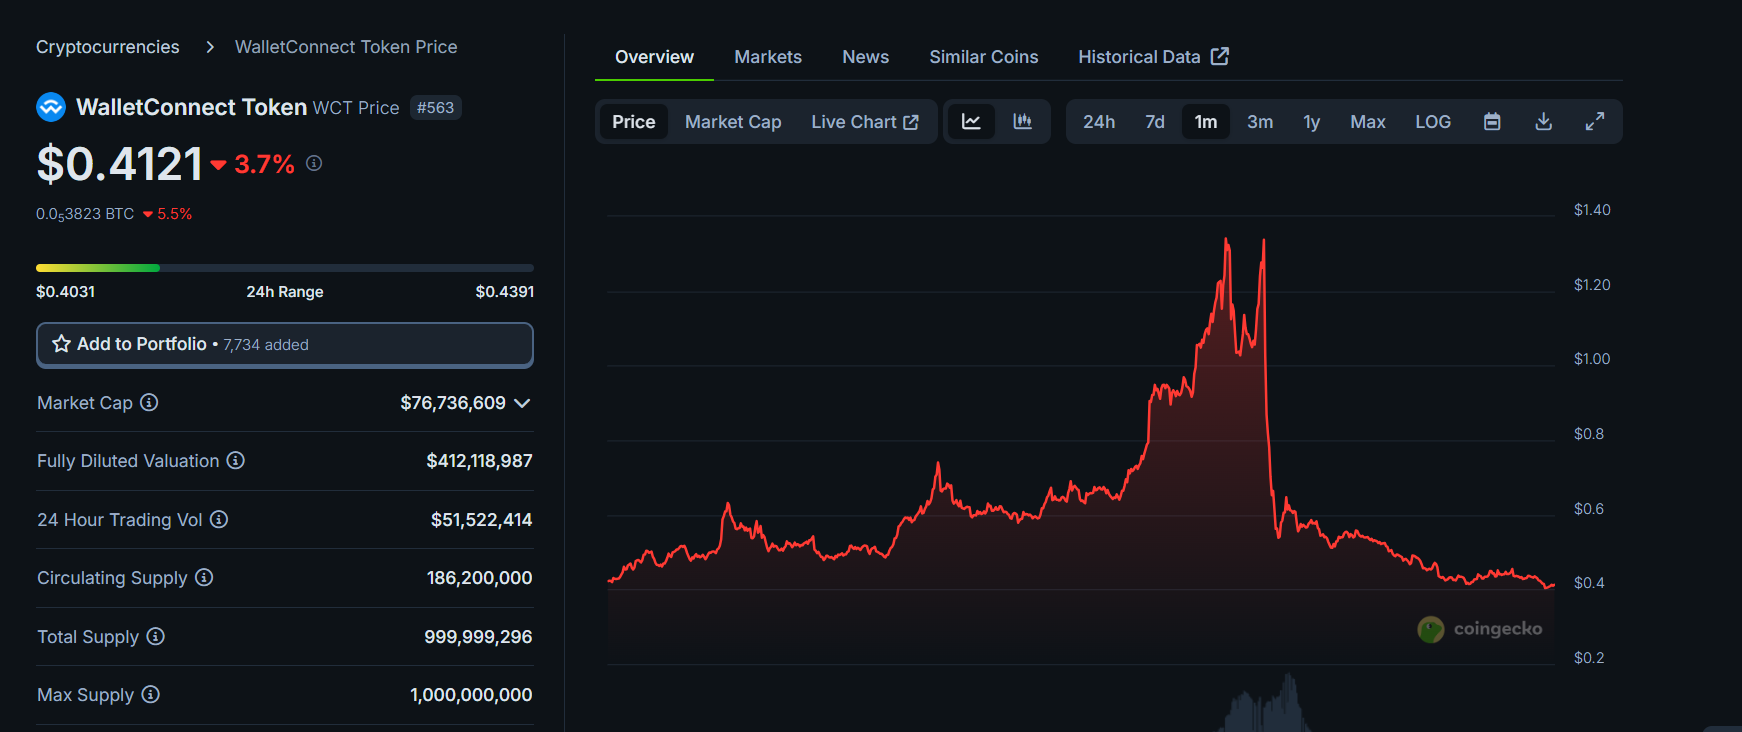Open the calendar date range picker
Screen dimensions: 1742x732
point(1492,122)
